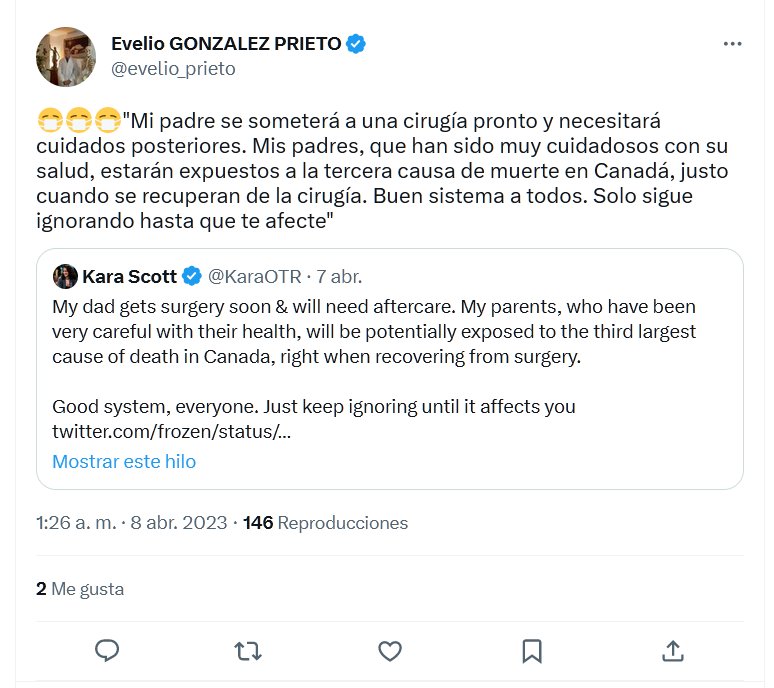
Task: Click Evelio's profile avatar photo
Action: point(65,56)
